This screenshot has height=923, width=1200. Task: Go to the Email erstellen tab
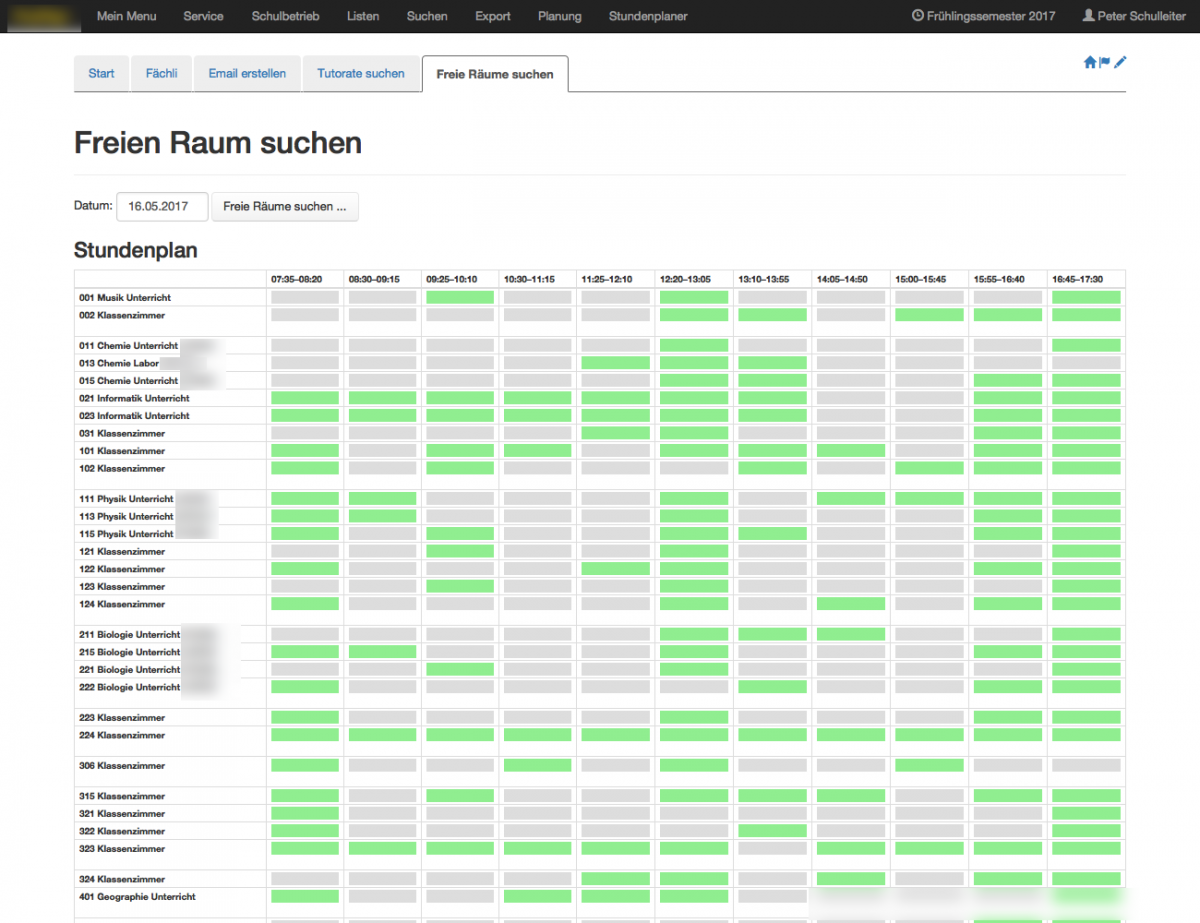[x=247, y=73]
